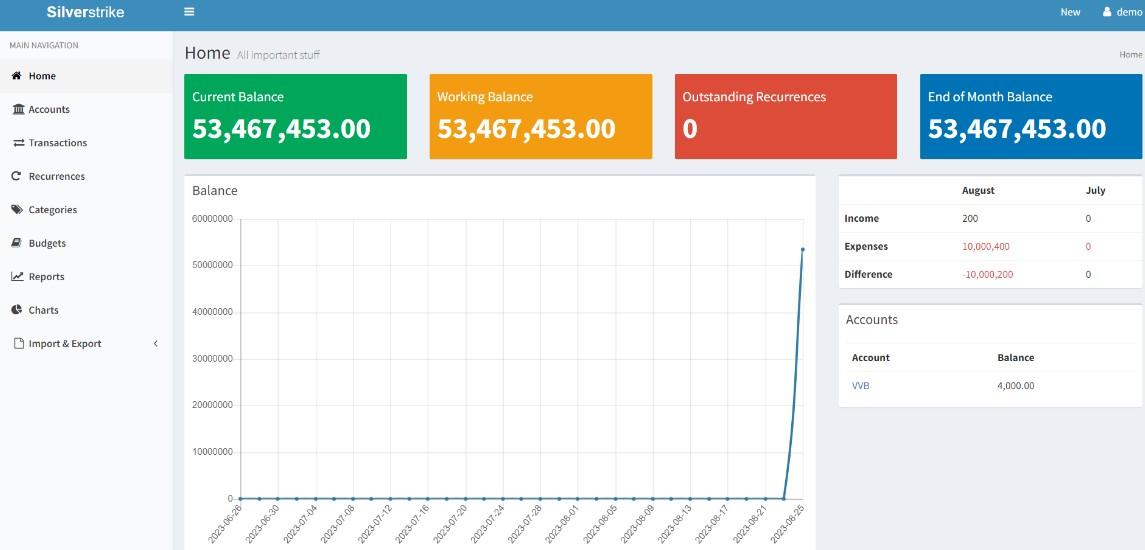Click New in the top bar
Screen dimensions: 1145x550
1070,12
